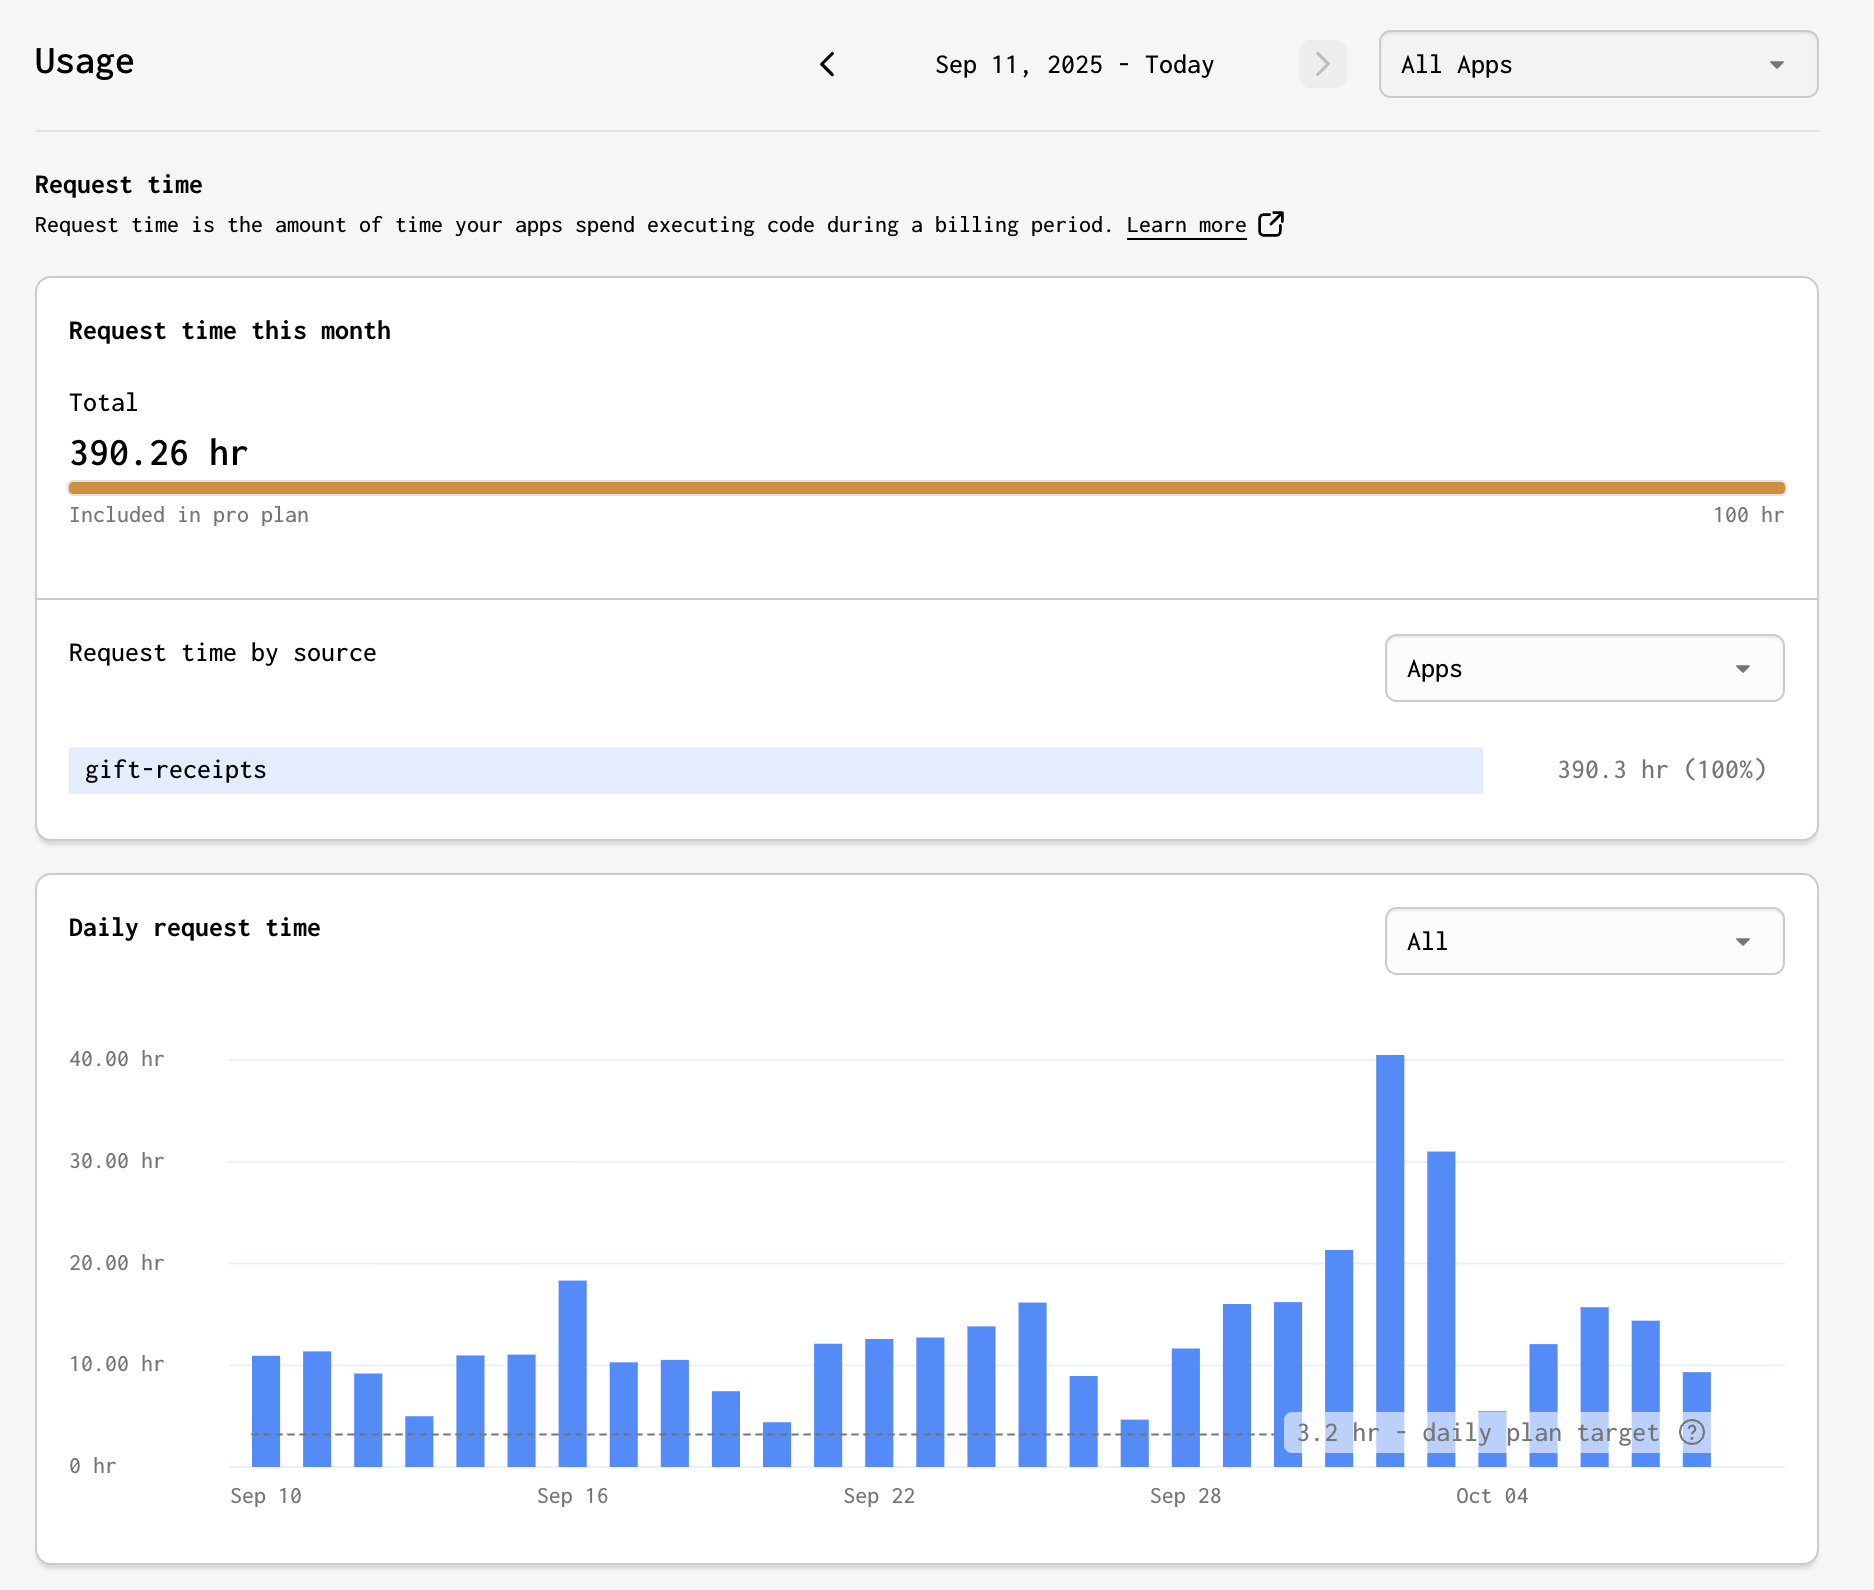The height and width of the screenshot is (1590, 1874).
Task: Click the Sep 22 axis label
Action: pyautogui.click(x=878, y=1496)
